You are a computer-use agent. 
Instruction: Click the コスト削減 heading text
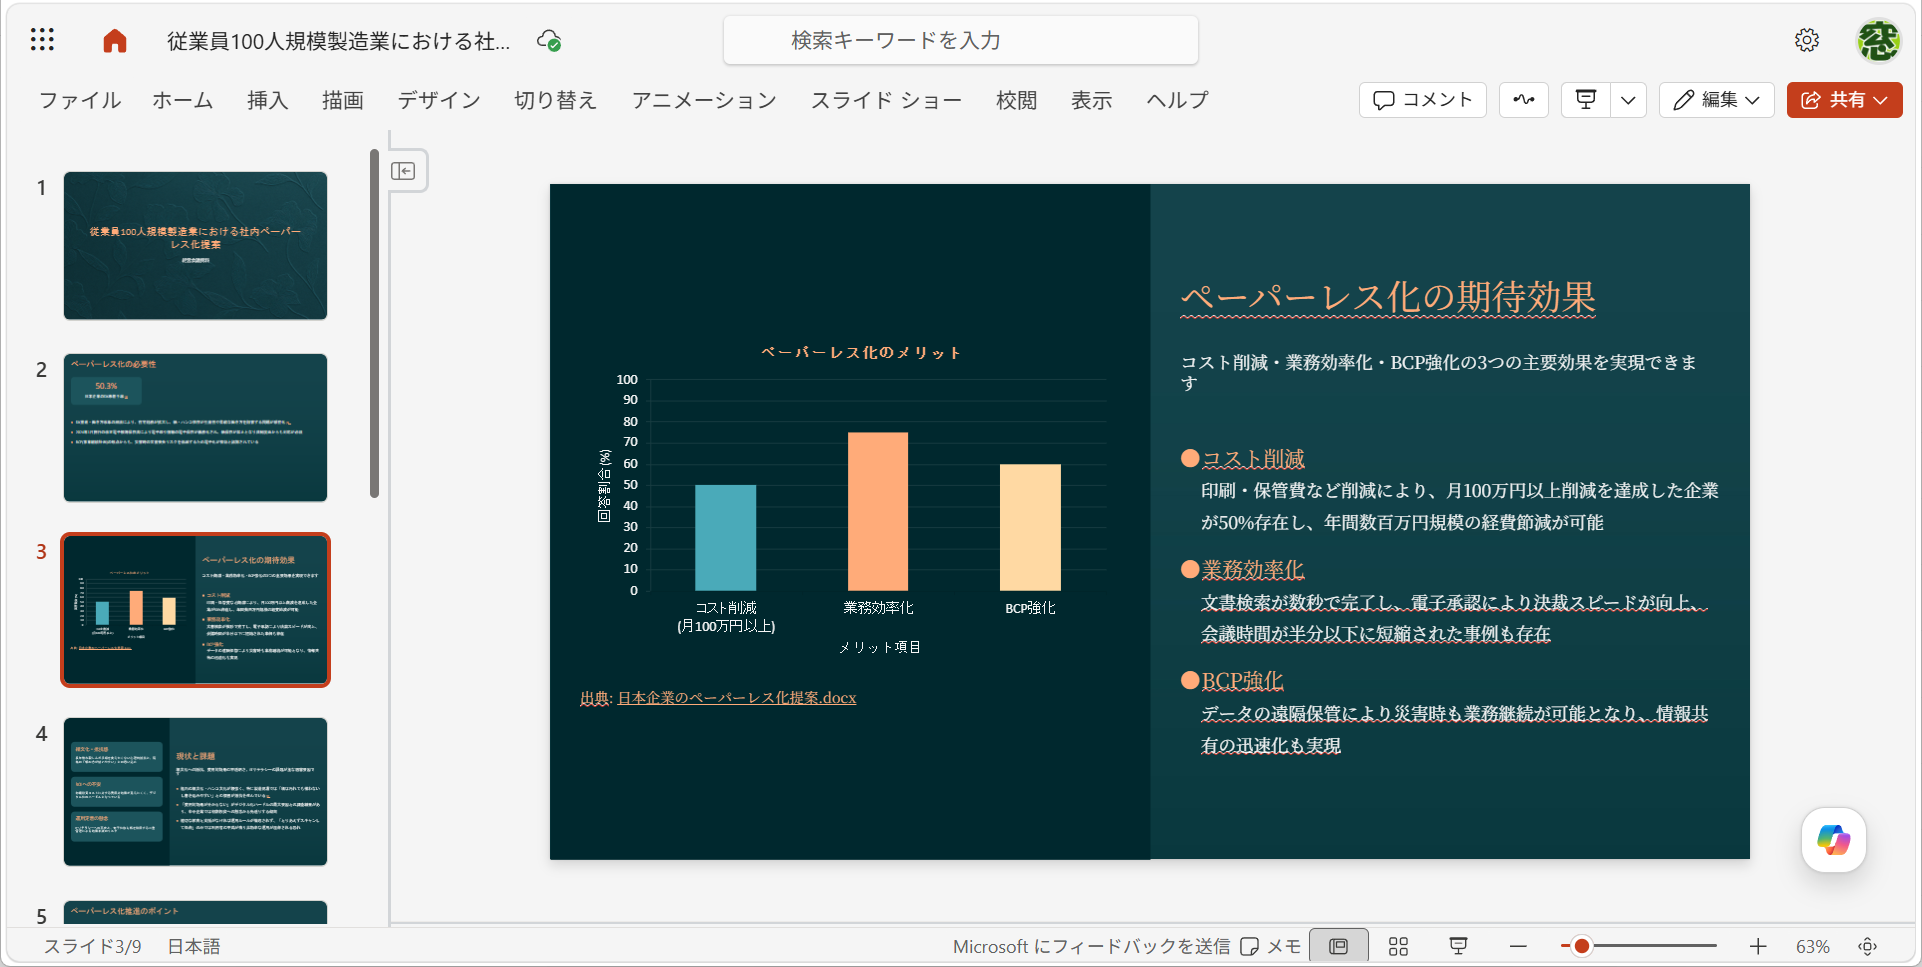(1253, 459)
